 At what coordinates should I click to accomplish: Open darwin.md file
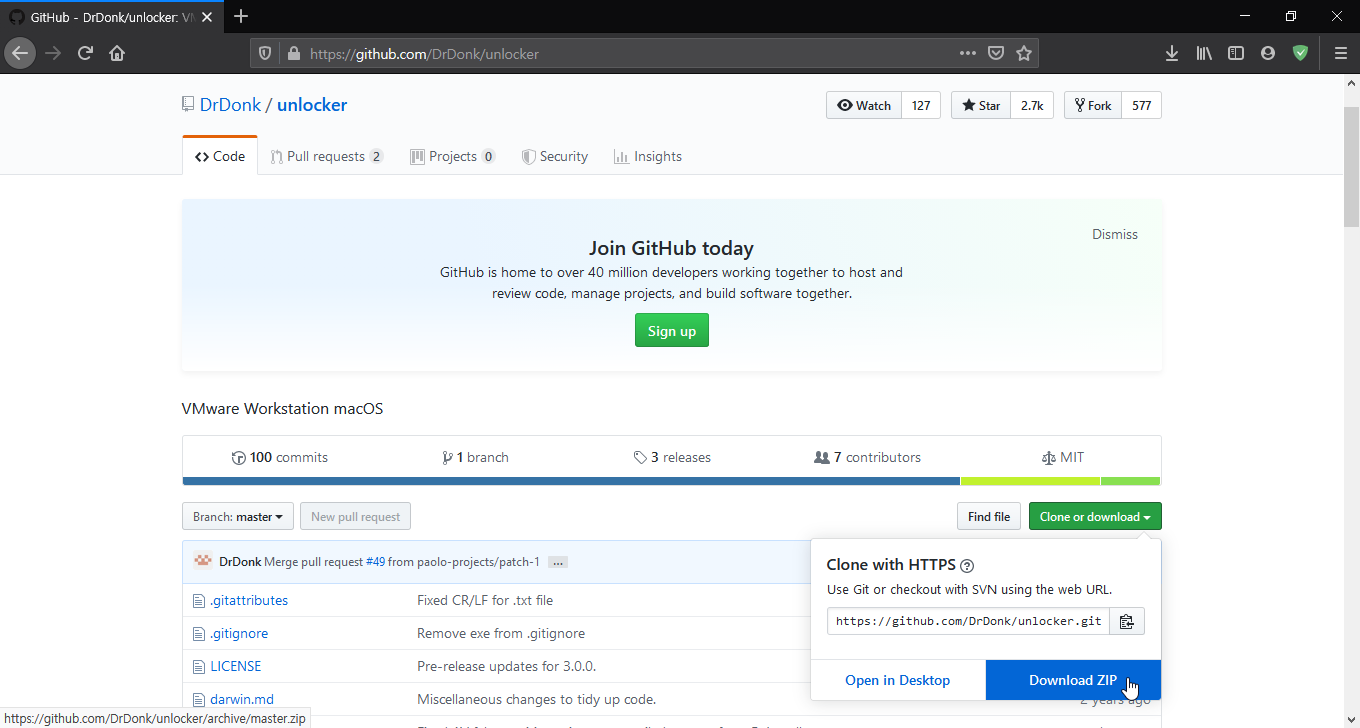click(242, 699)
